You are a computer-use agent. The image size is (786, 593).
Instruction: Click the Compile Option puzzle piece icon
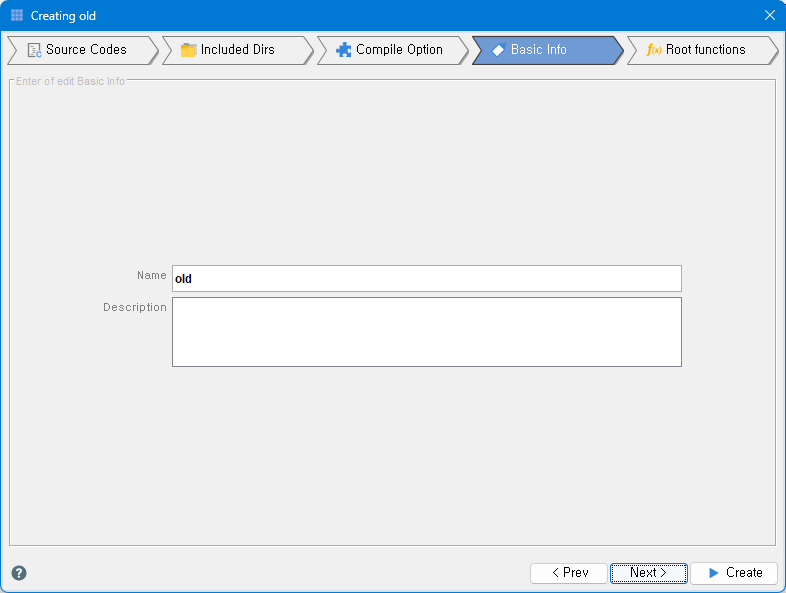pos(344,50)
